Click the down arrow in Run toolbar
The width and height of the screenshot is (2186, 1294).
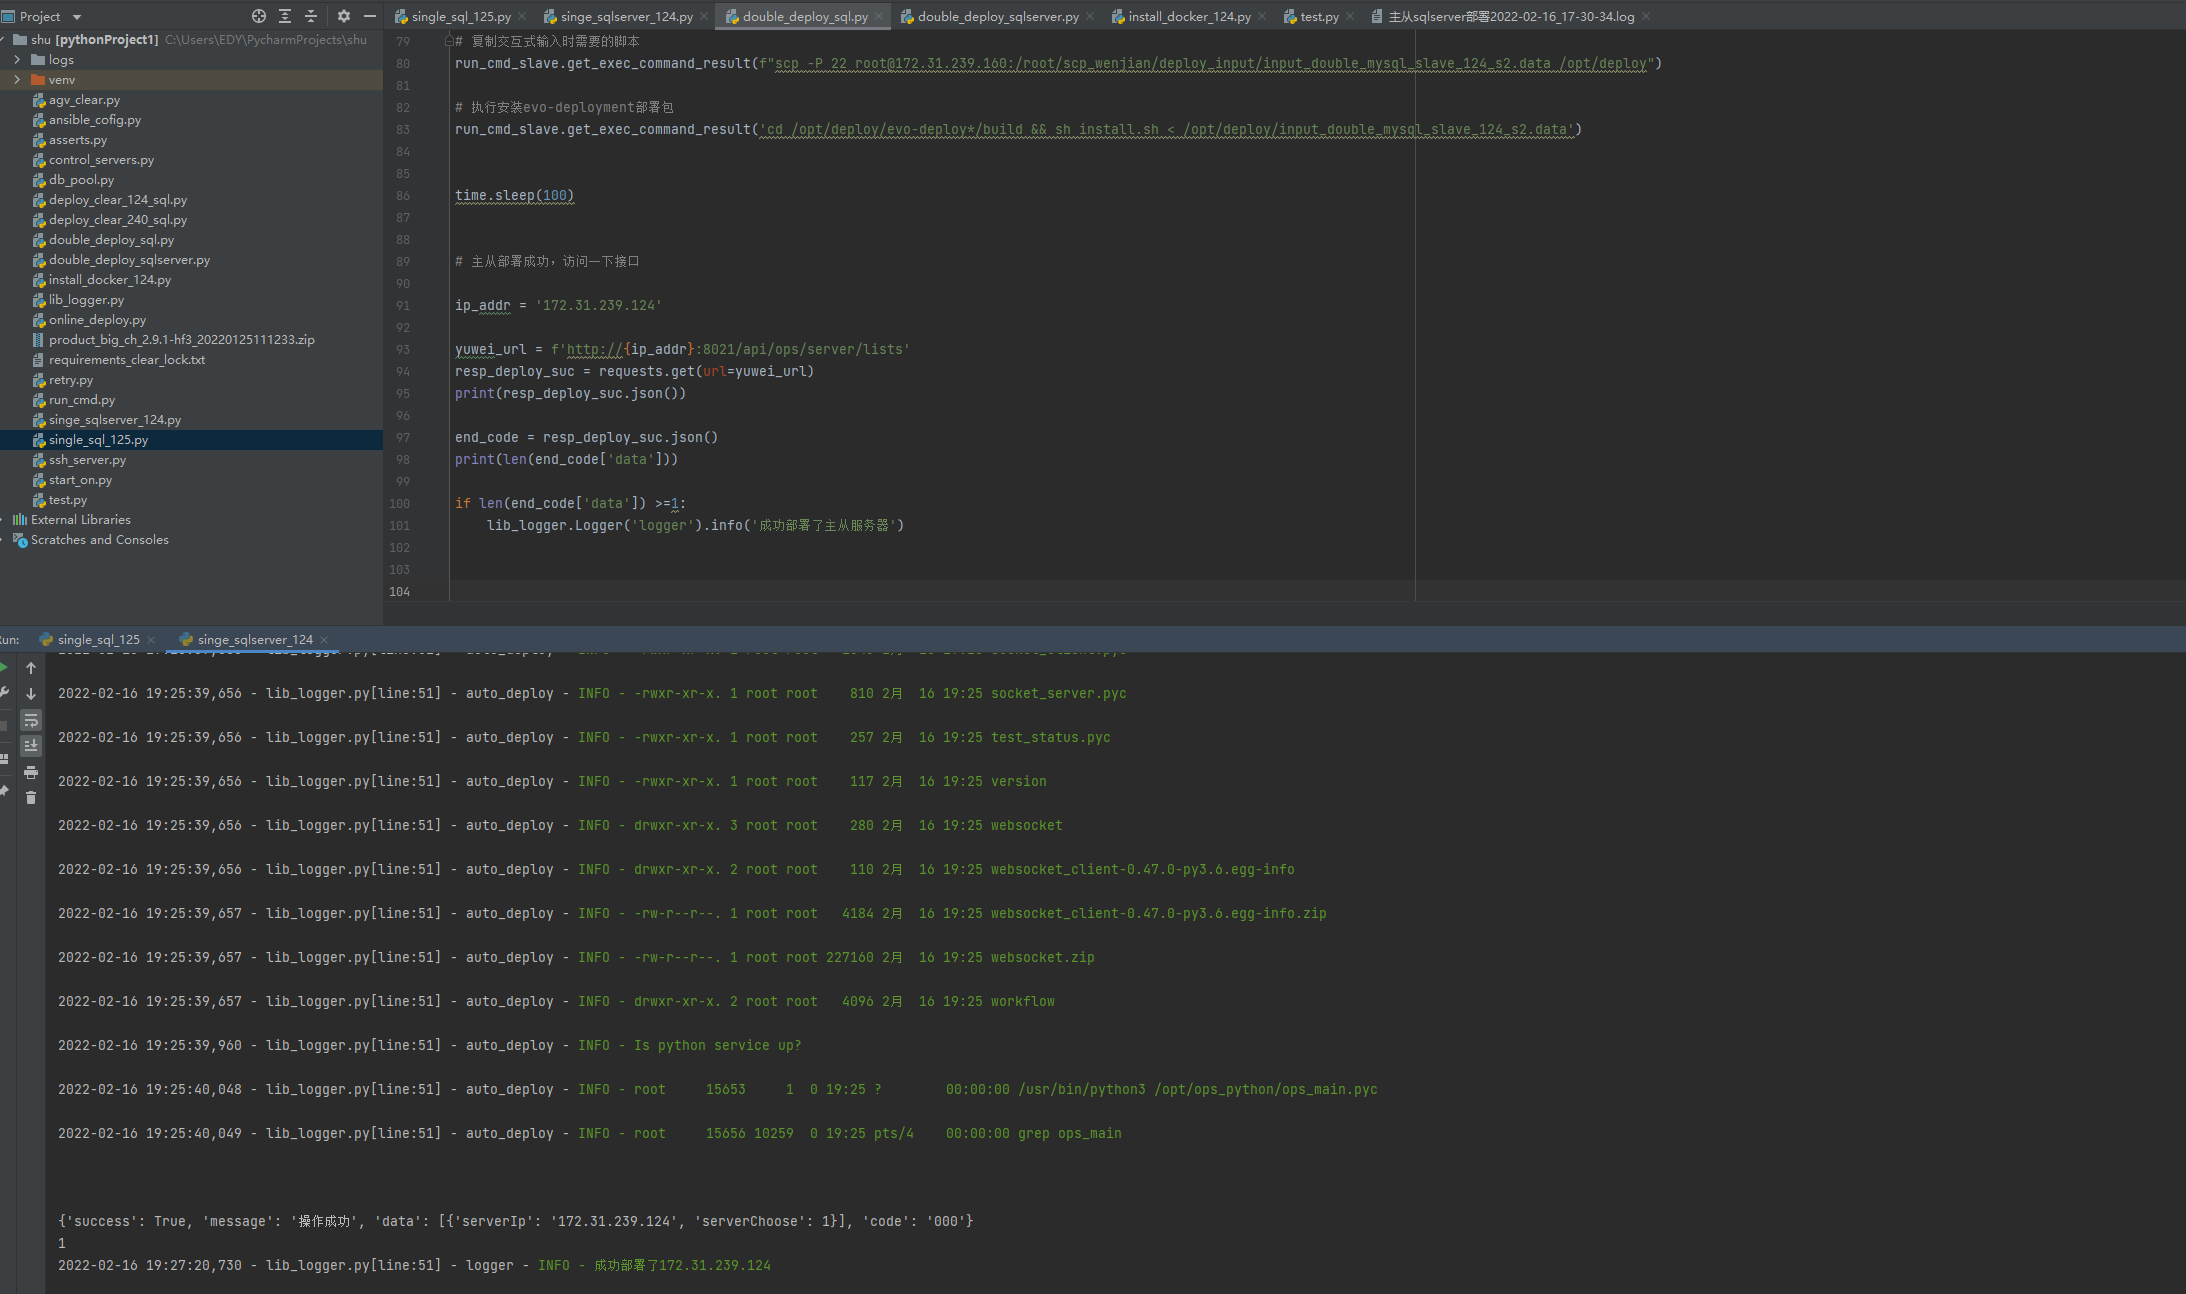(31, 693)
